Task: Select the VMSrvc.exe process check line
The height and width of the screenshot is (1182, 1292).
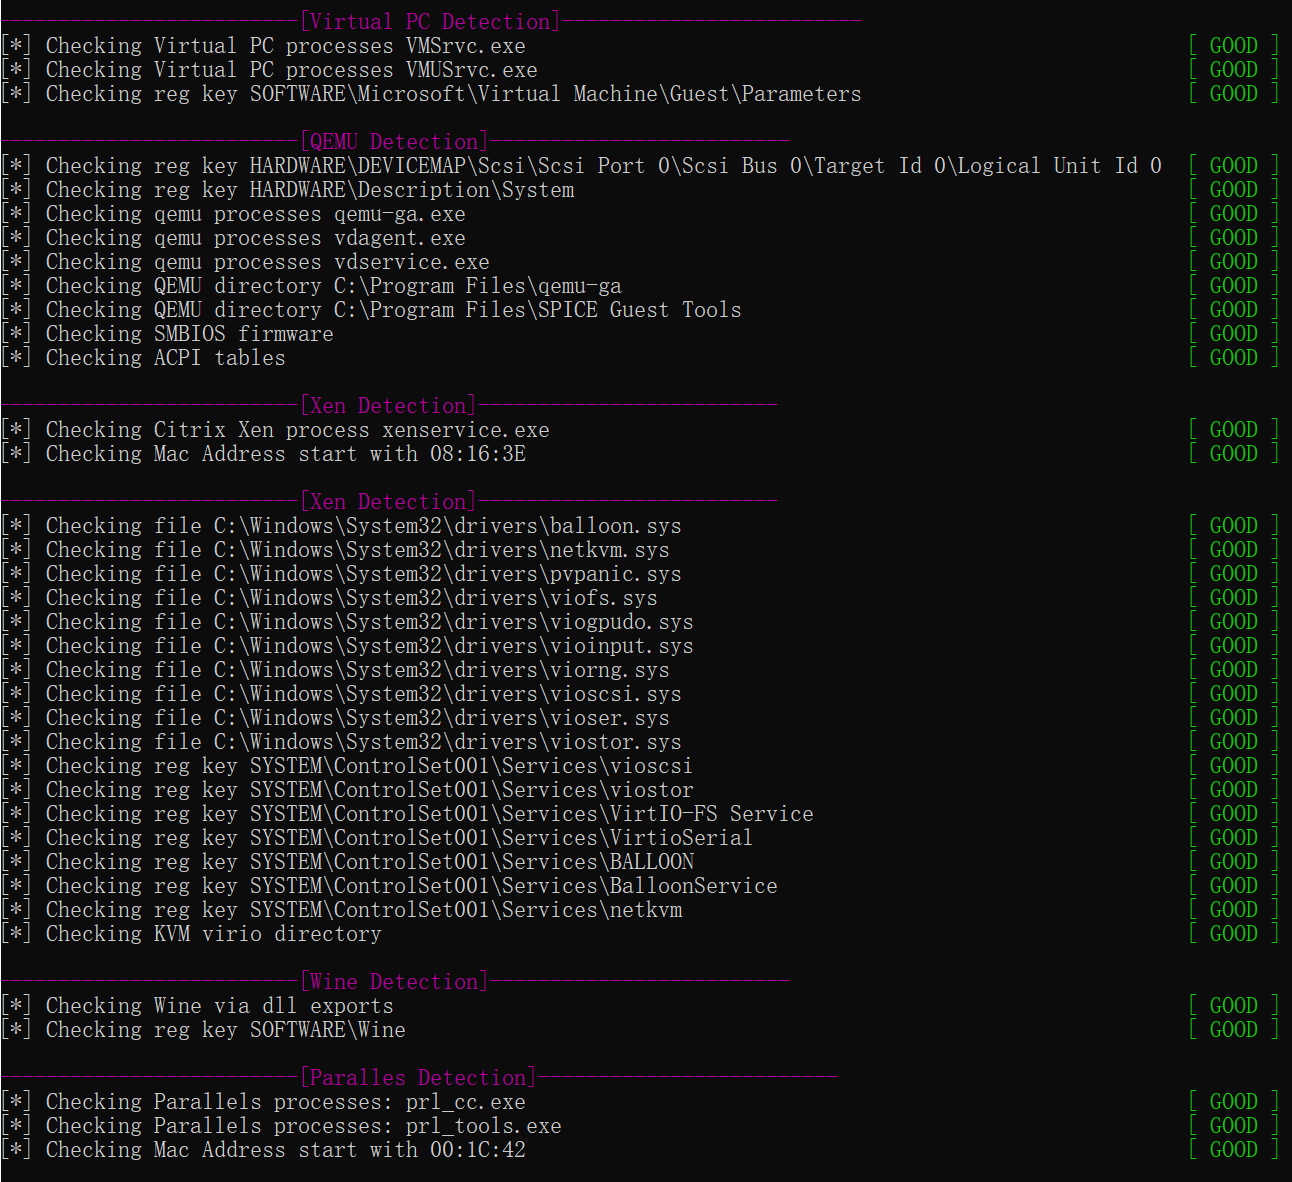Action: pos(263,46)
